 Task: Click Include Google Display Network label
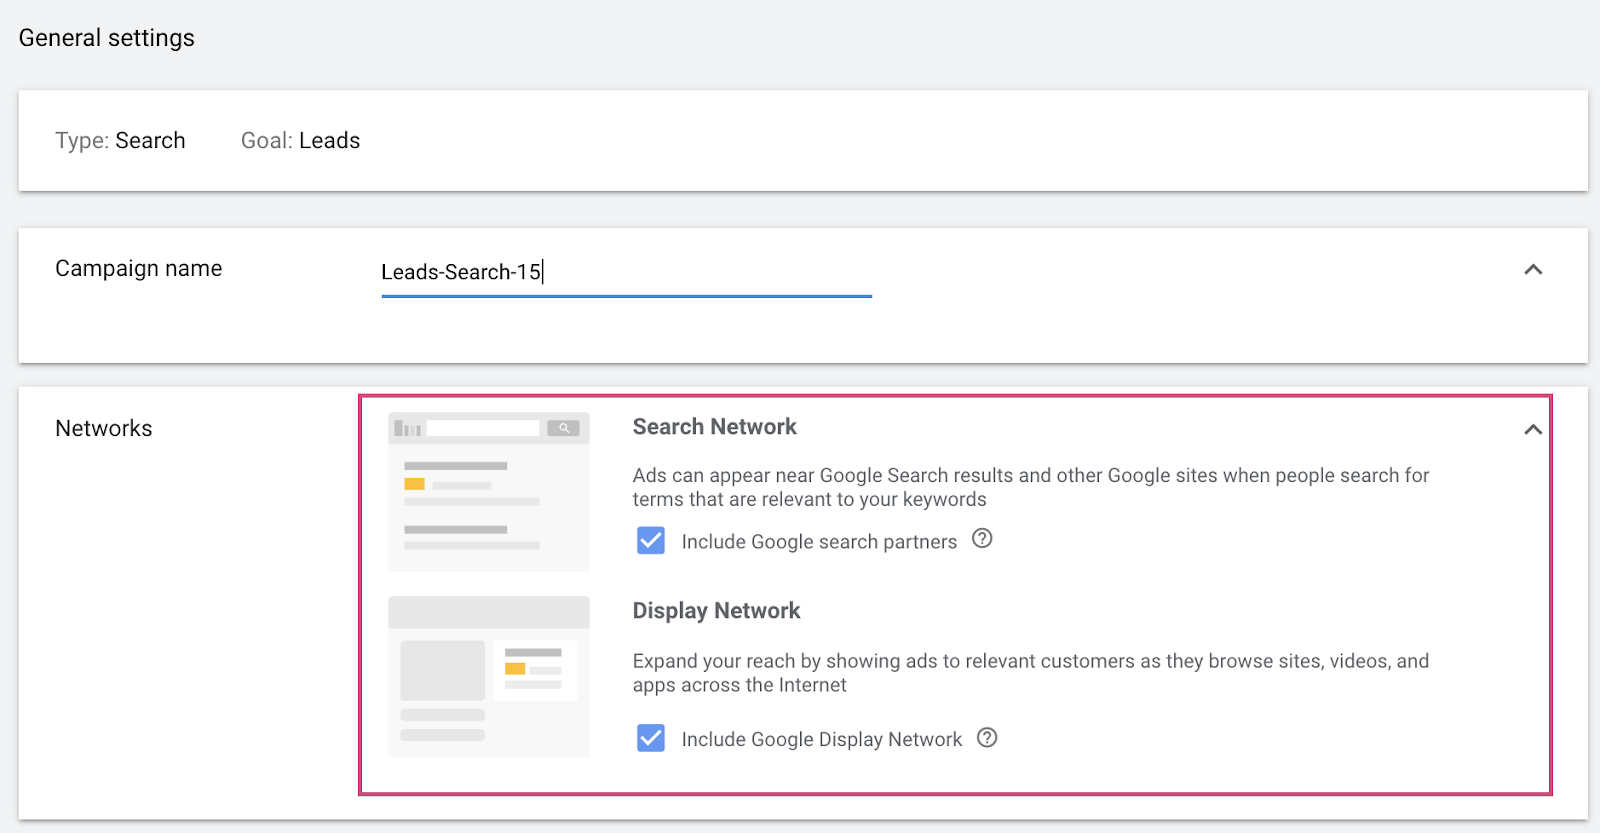(822, 740)
